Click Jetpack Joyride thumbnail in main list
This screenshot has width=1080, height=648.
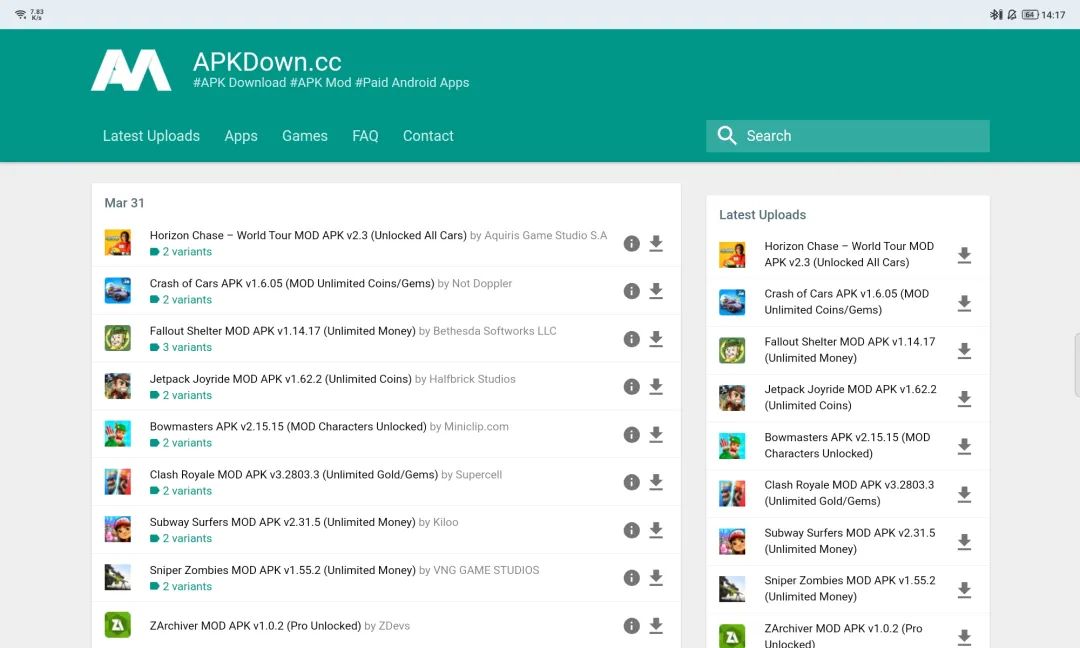click(118, 386)
